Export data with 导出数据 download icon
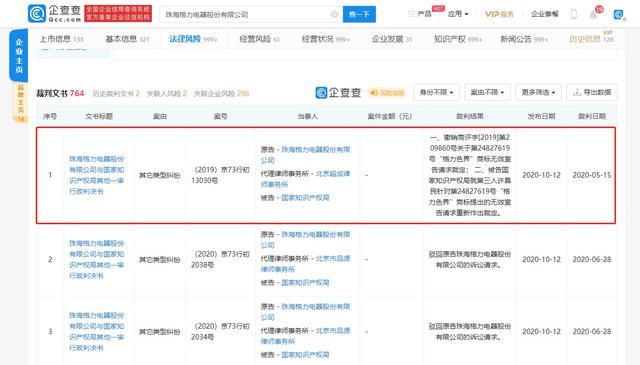 click(x=592, y=92)
